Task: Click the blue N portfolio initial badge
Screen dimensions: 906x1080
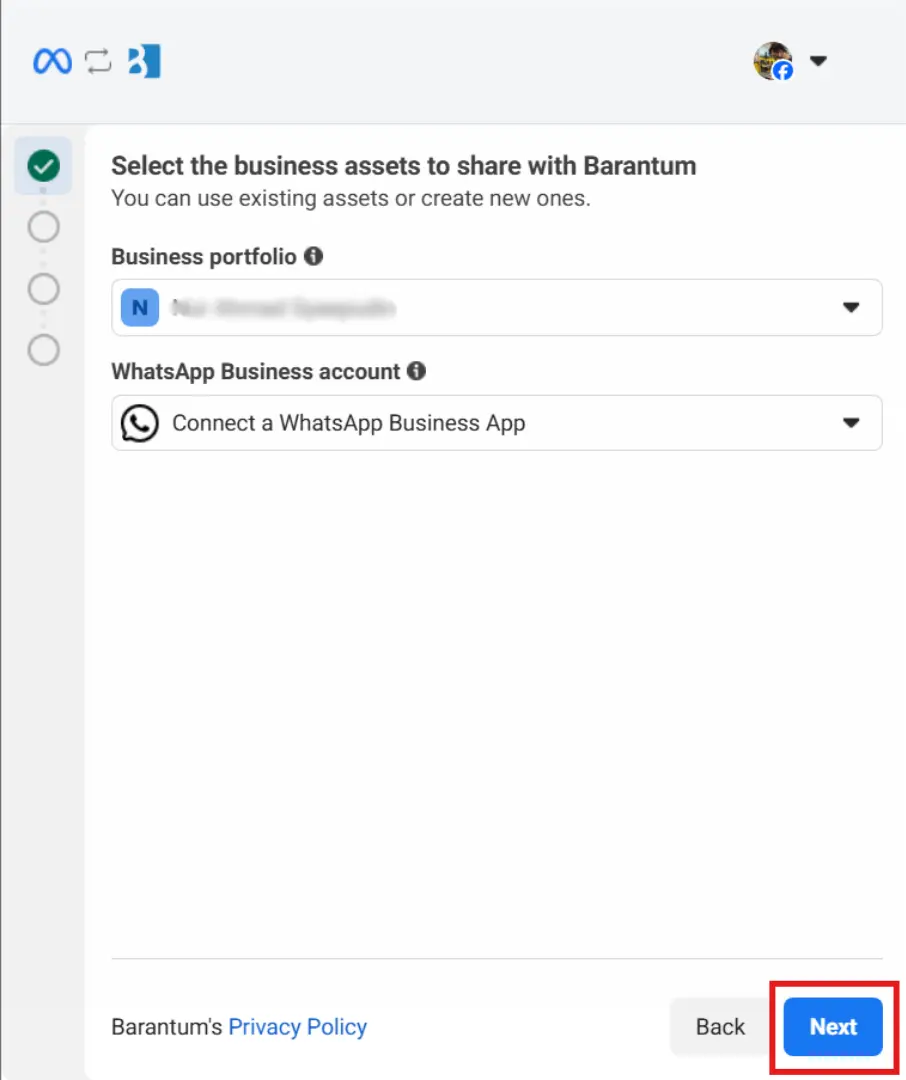Action: tap(138, 307)
